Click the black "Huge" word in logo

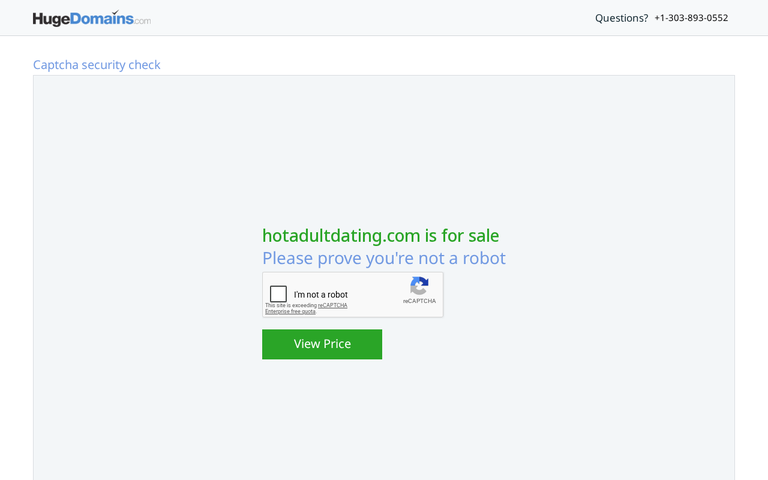coord(51,19)
